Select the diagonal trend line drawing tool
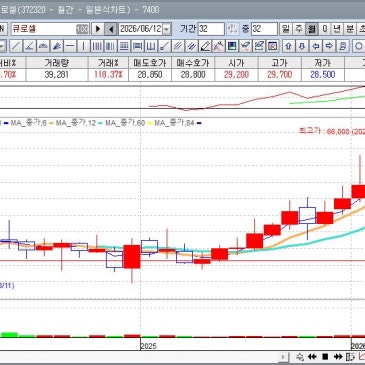Screen dimensions: 365x365 [16, 46]
